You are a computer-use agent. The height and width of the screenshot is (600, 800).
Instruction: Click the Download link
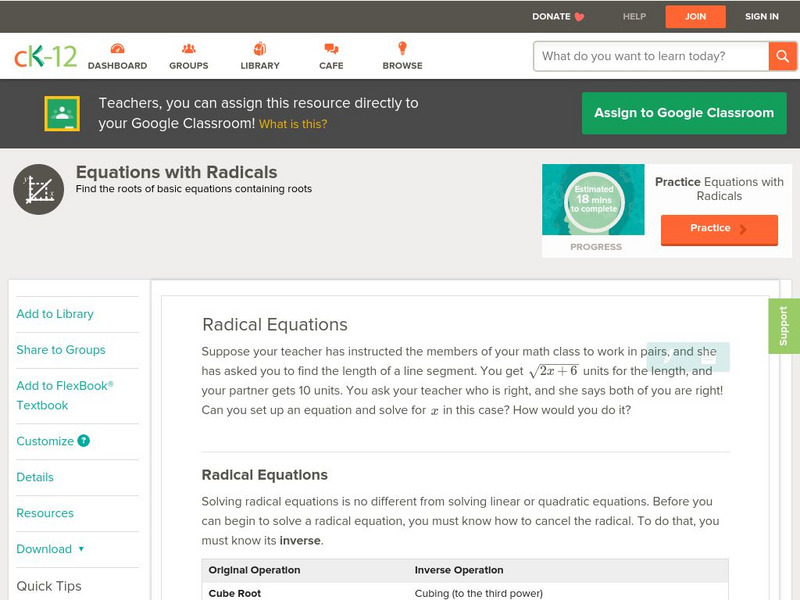pyautogui.click(x=44, y=549)
